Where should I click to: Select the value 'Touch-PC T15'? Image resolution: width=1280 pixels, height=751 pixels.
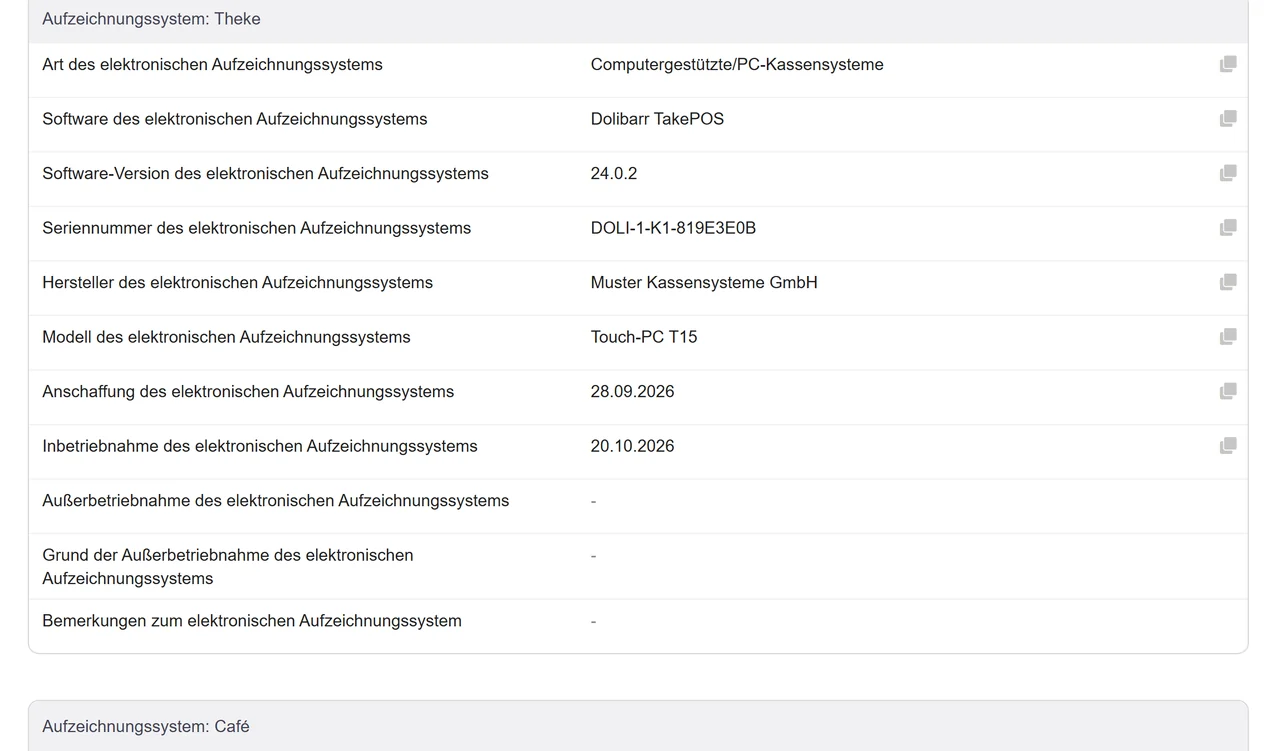click(x=644, y=337)
